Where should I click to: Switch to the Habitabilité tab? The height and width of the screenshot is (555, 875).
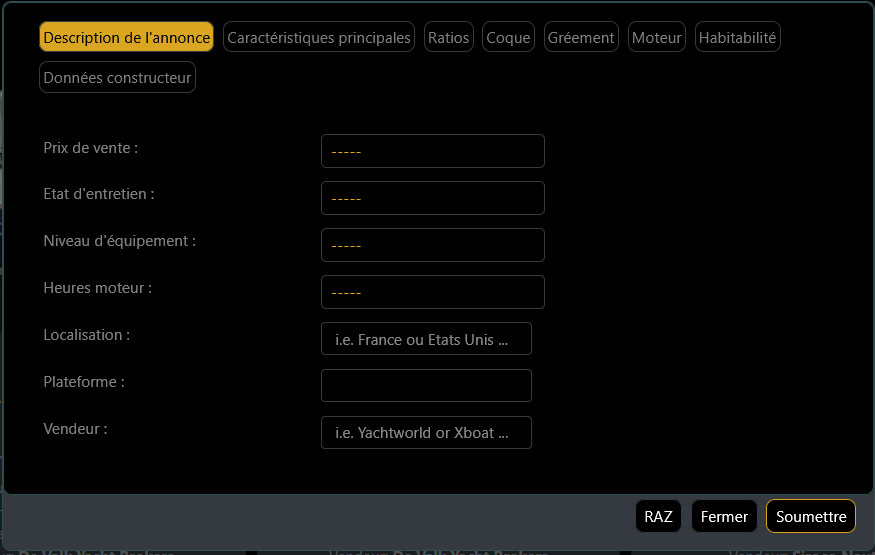pyautogui.click(x=737, y=38)
